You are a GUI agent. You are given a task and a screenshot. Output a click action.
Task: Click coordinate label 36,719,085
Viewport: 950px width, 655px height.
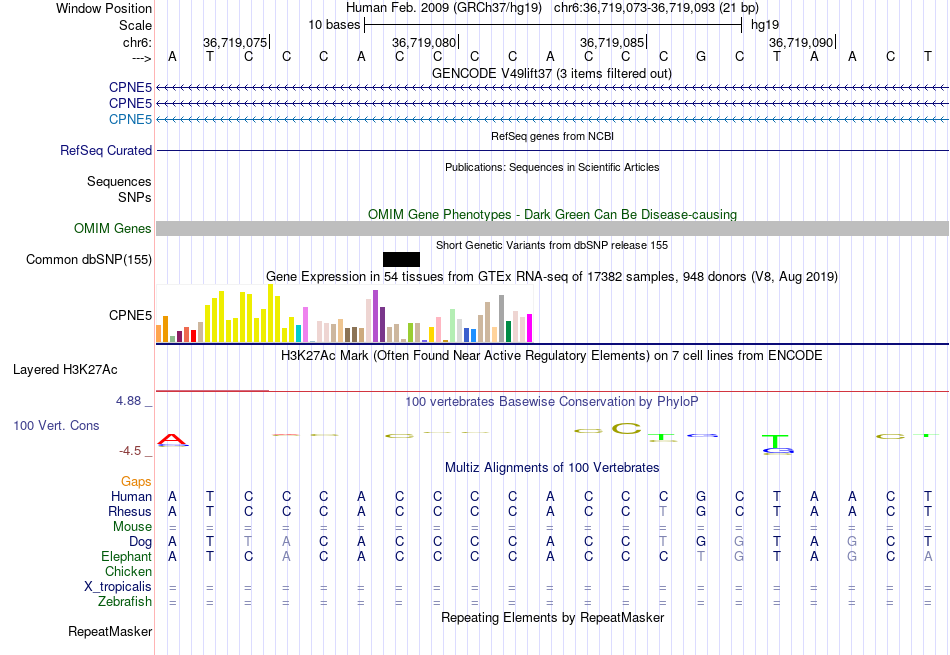click(x=612, y=42)
